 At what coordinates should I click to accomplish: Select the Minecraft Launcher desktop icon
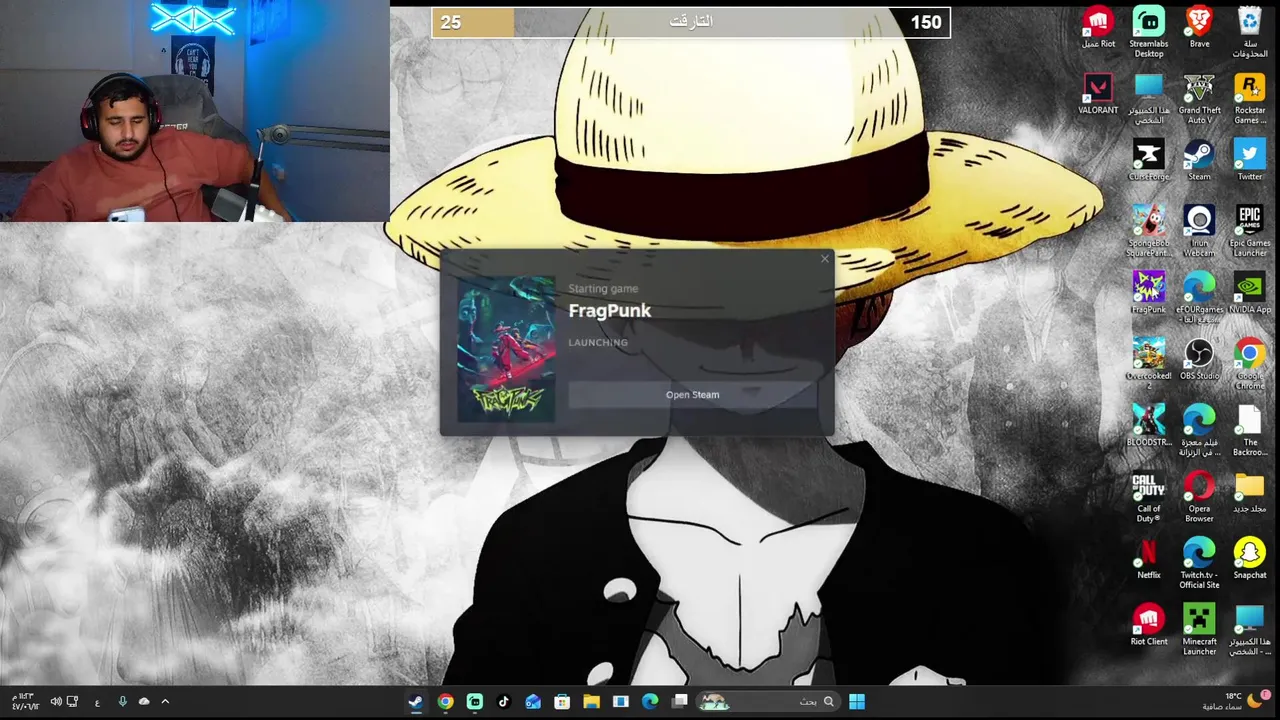pos(1199,630)
